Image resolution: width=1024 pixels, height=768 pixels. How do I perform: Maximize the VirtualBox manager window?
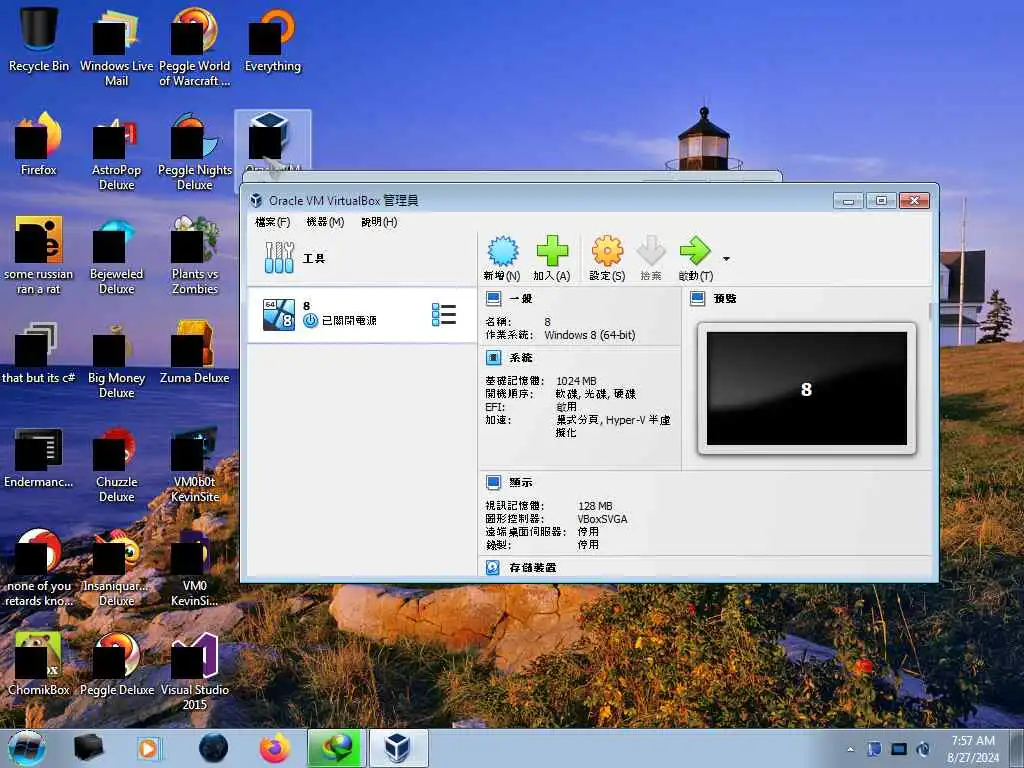click(x=881, y=200)
